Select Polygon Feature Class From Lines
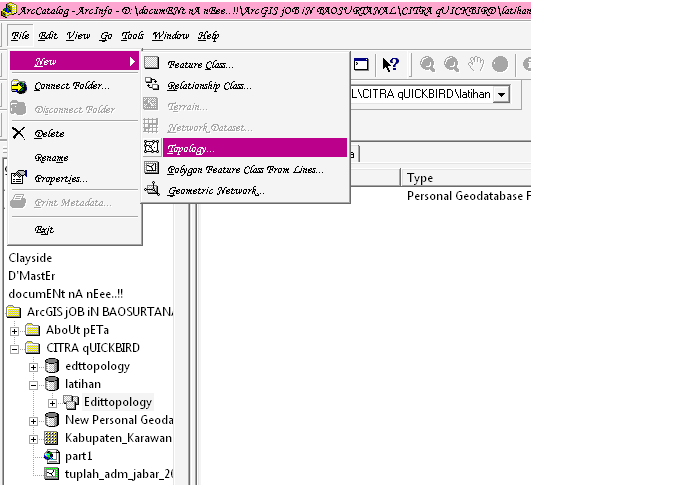This screenshot has width=683, height=485. [245, 170]
